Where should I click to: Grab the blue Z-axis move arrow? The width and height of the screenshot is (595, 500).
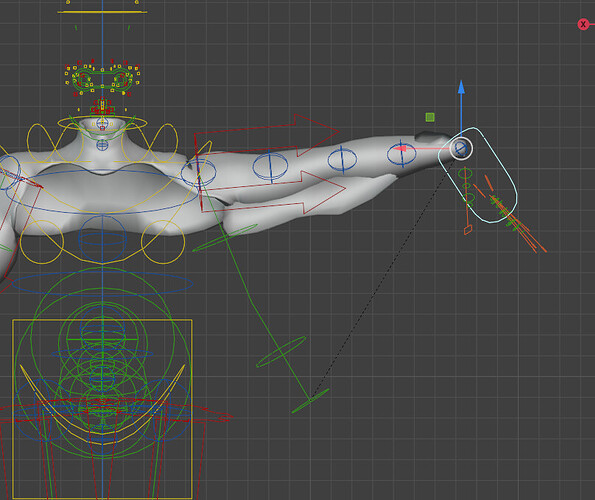pos(461,88)
